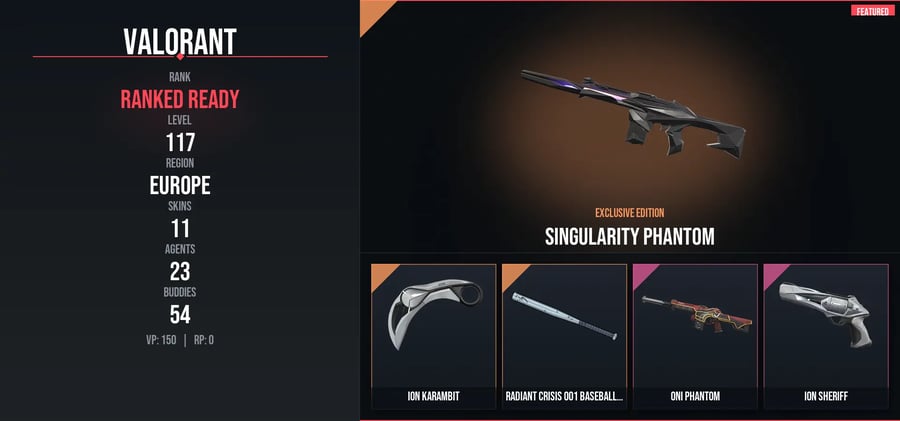Click the Exclusive Edition label

pyautogui.click(x=630, y=213)
